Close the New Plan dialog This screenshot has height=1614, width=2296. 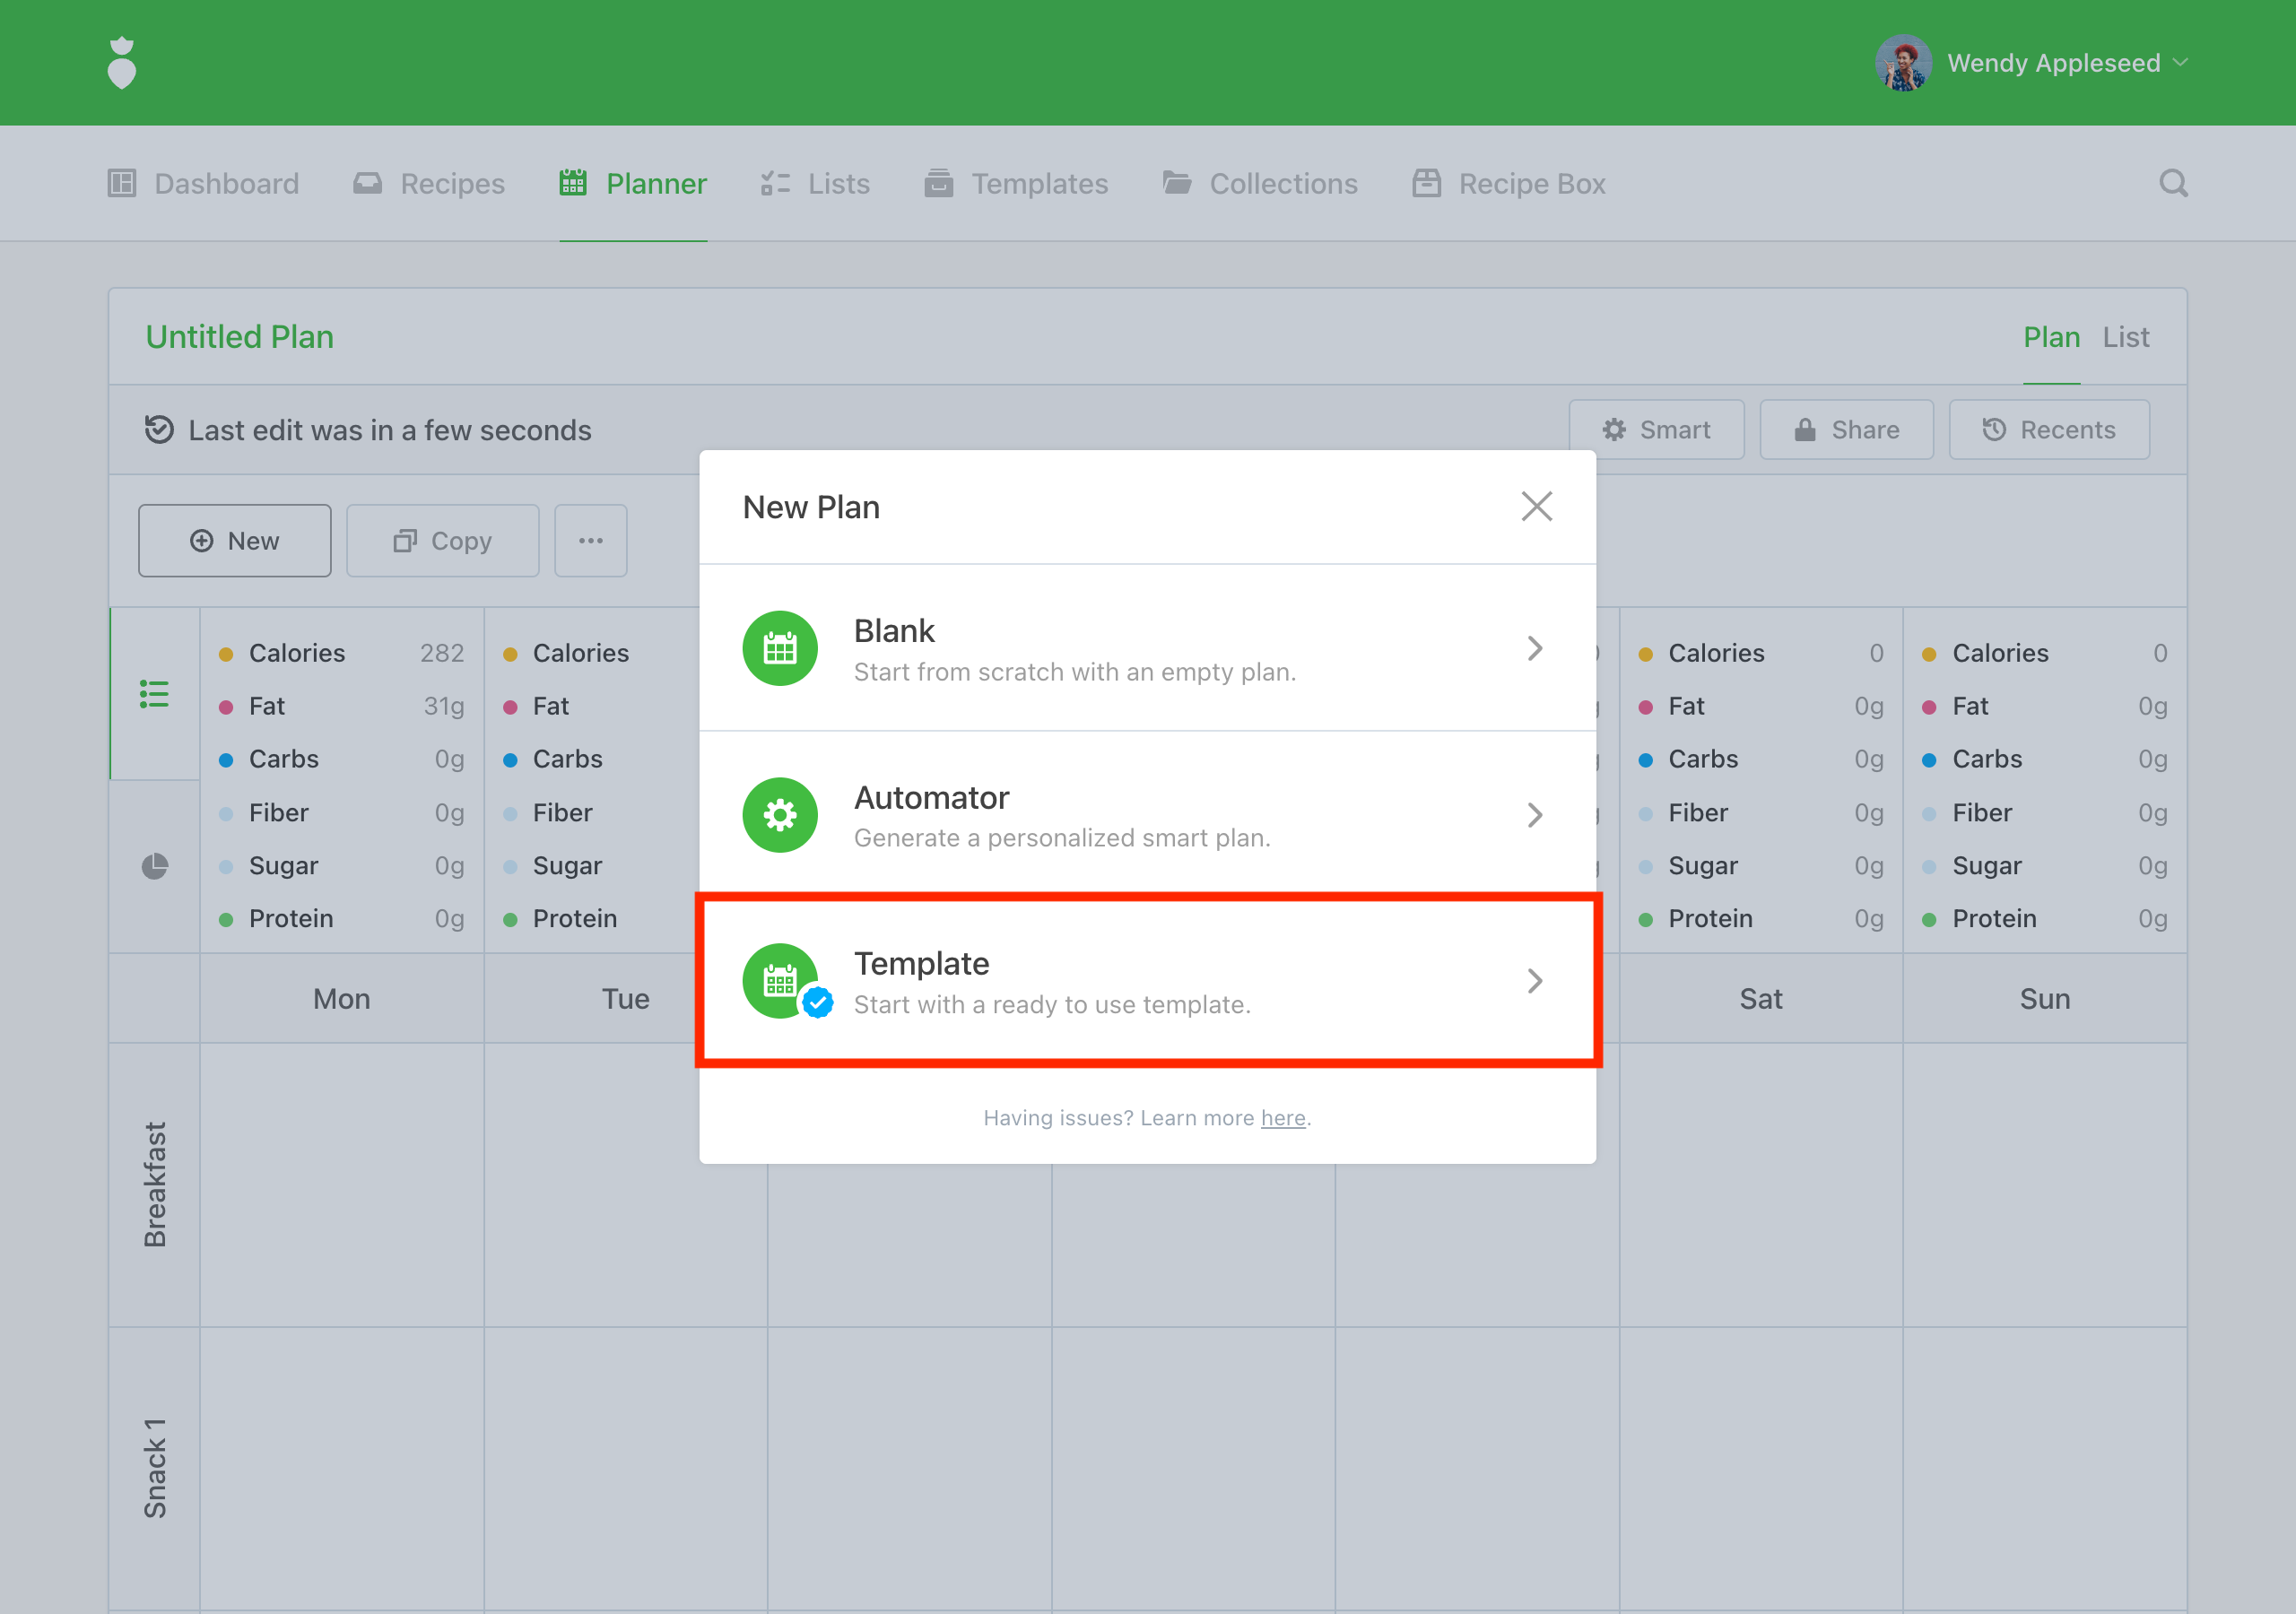[x=1536, y=507]
